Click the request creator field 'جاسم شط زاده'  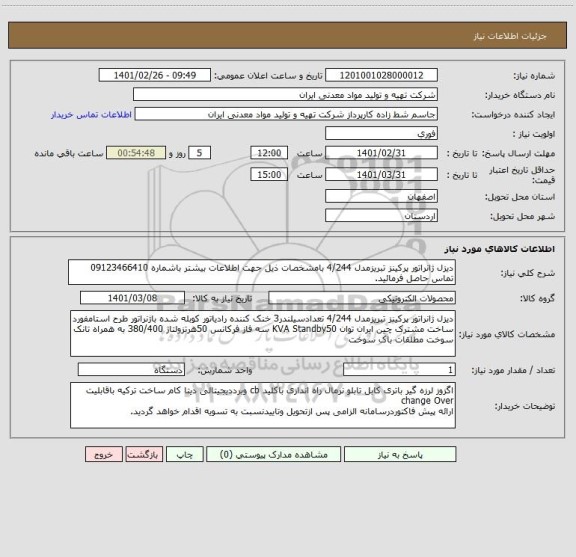(286, 114)
